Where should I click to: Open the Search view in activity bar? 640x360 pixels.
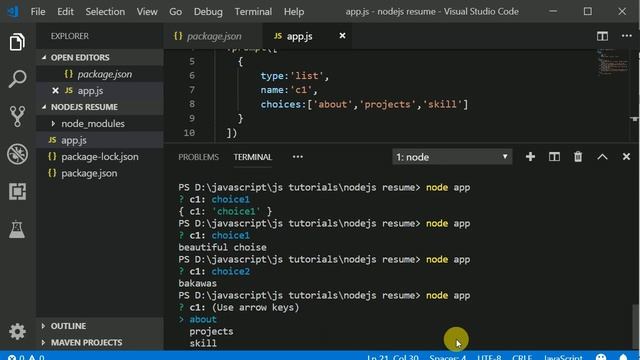tap(17, 79)
